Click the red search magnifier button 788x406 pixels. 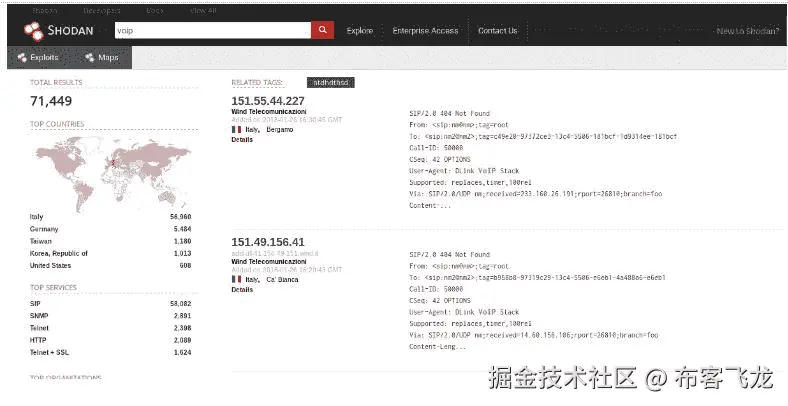pos(323,30)
